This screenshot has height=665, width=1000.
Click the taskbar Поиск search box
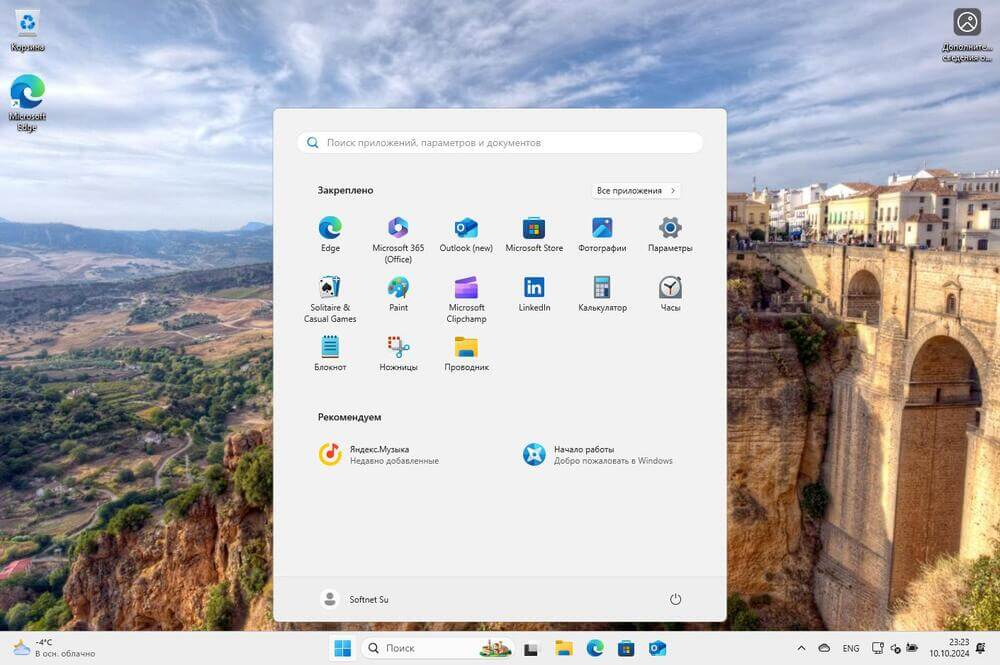pos(438,648)
